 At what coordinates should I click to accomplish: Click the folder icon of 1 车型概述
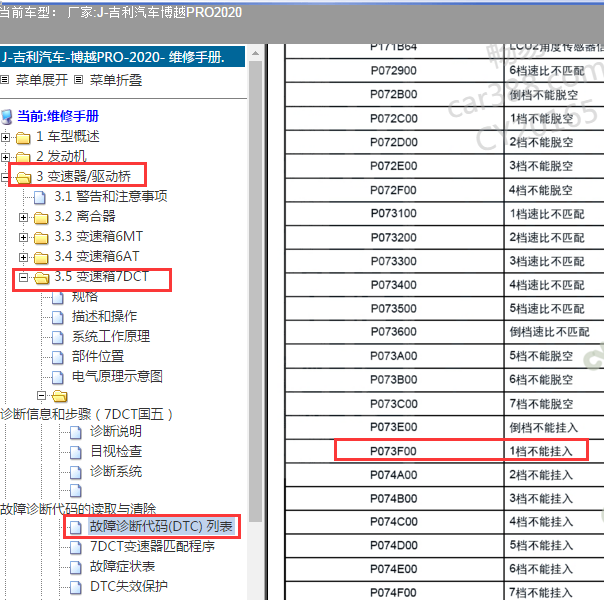[x=23, y=137]
